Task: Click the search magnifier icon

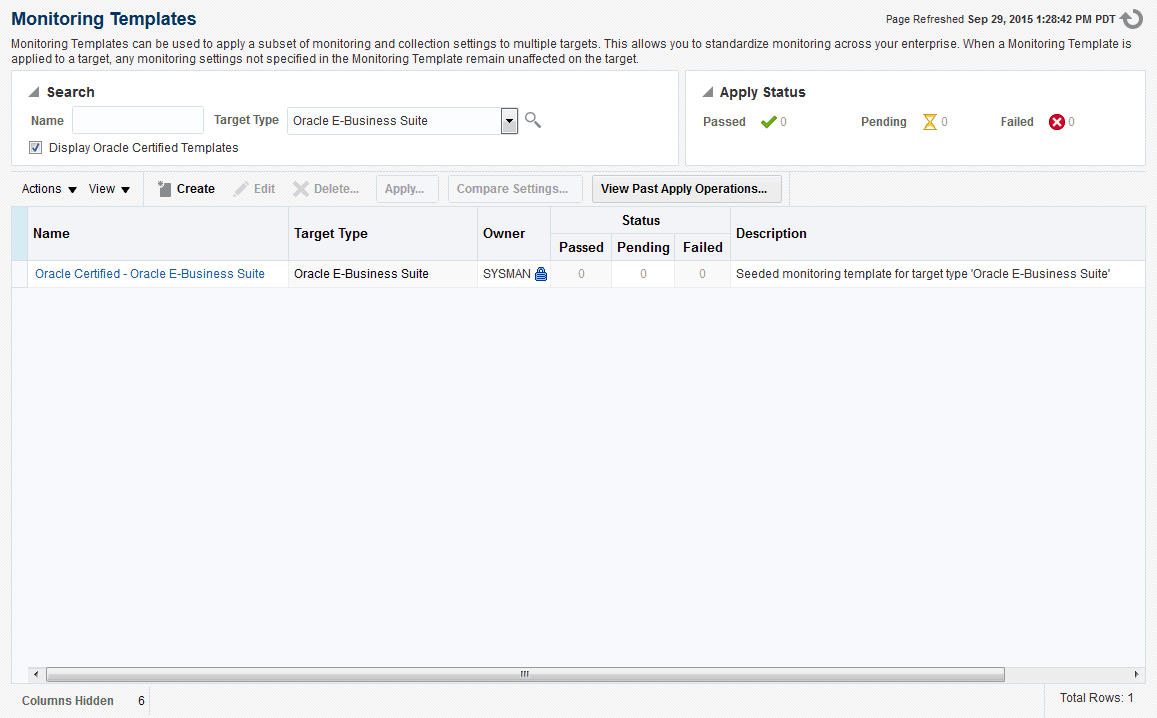Action: coord(533,120)
